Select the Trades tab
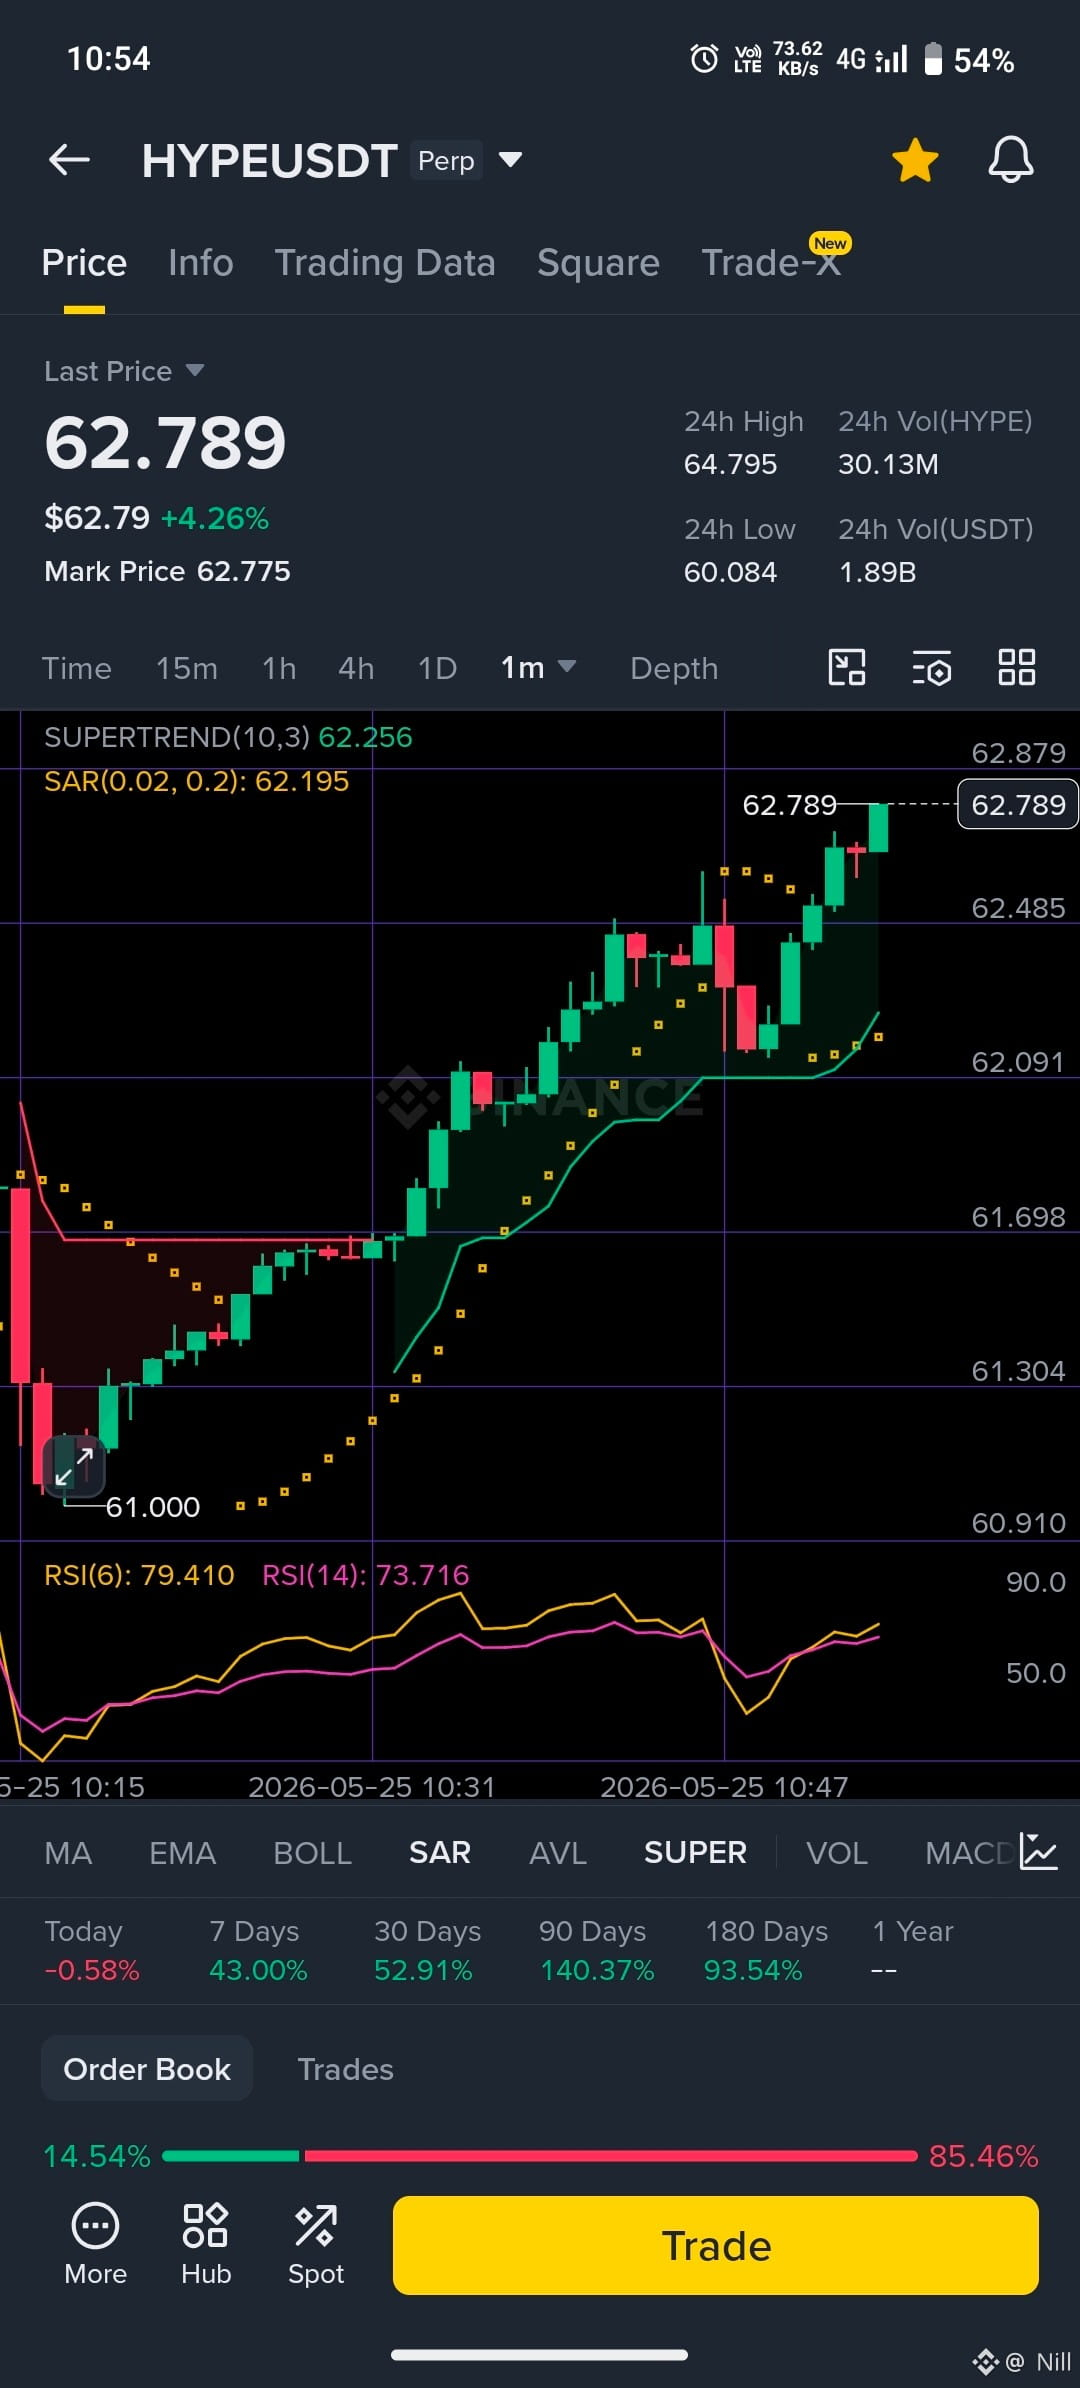The image size is (1080, 2388). pyautogui.click(x=345, y=2069)
